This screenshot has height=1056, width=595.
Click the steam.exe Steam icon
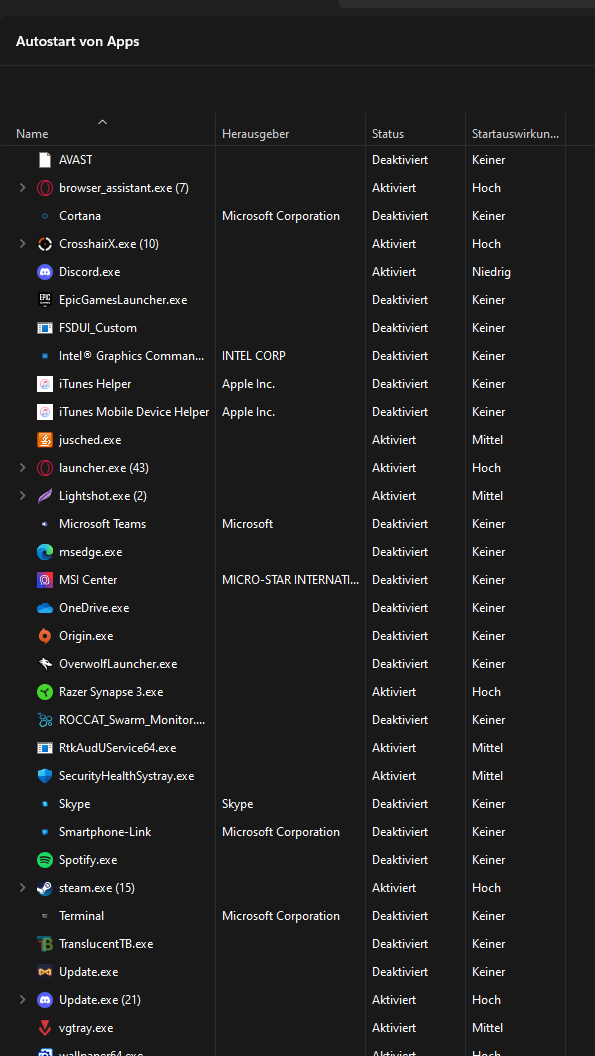point(44,888)
